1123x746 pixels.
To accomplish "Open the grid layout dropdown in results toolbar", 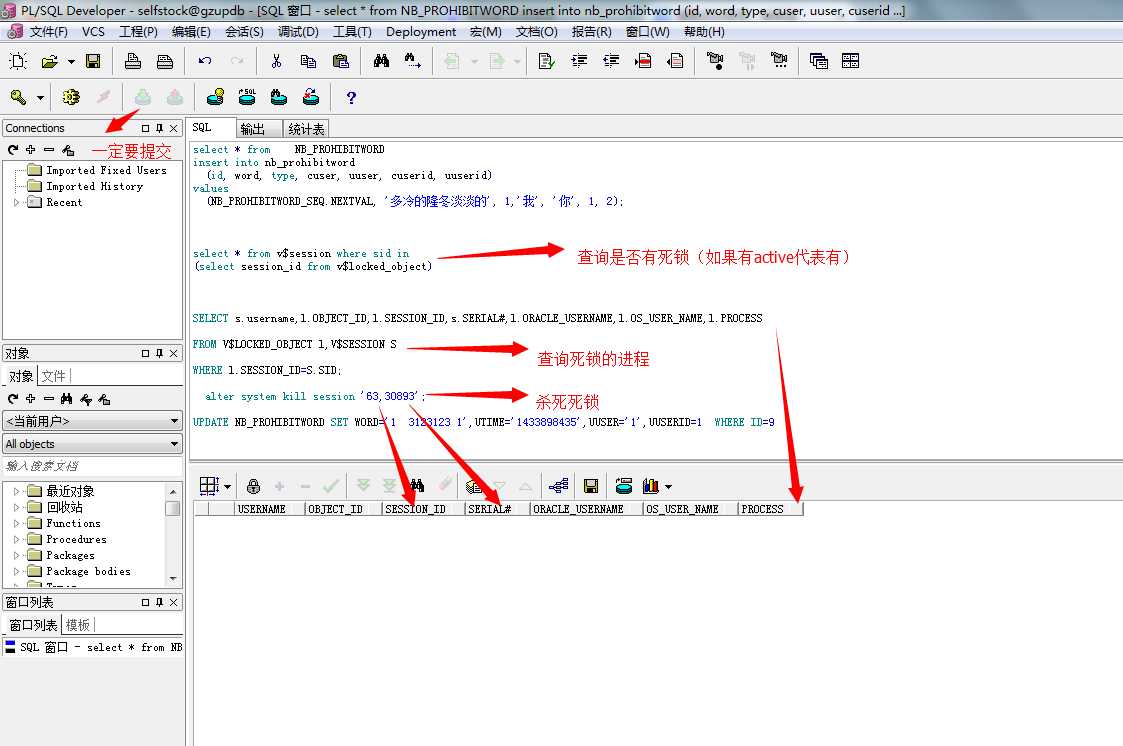I will point(227,487).
